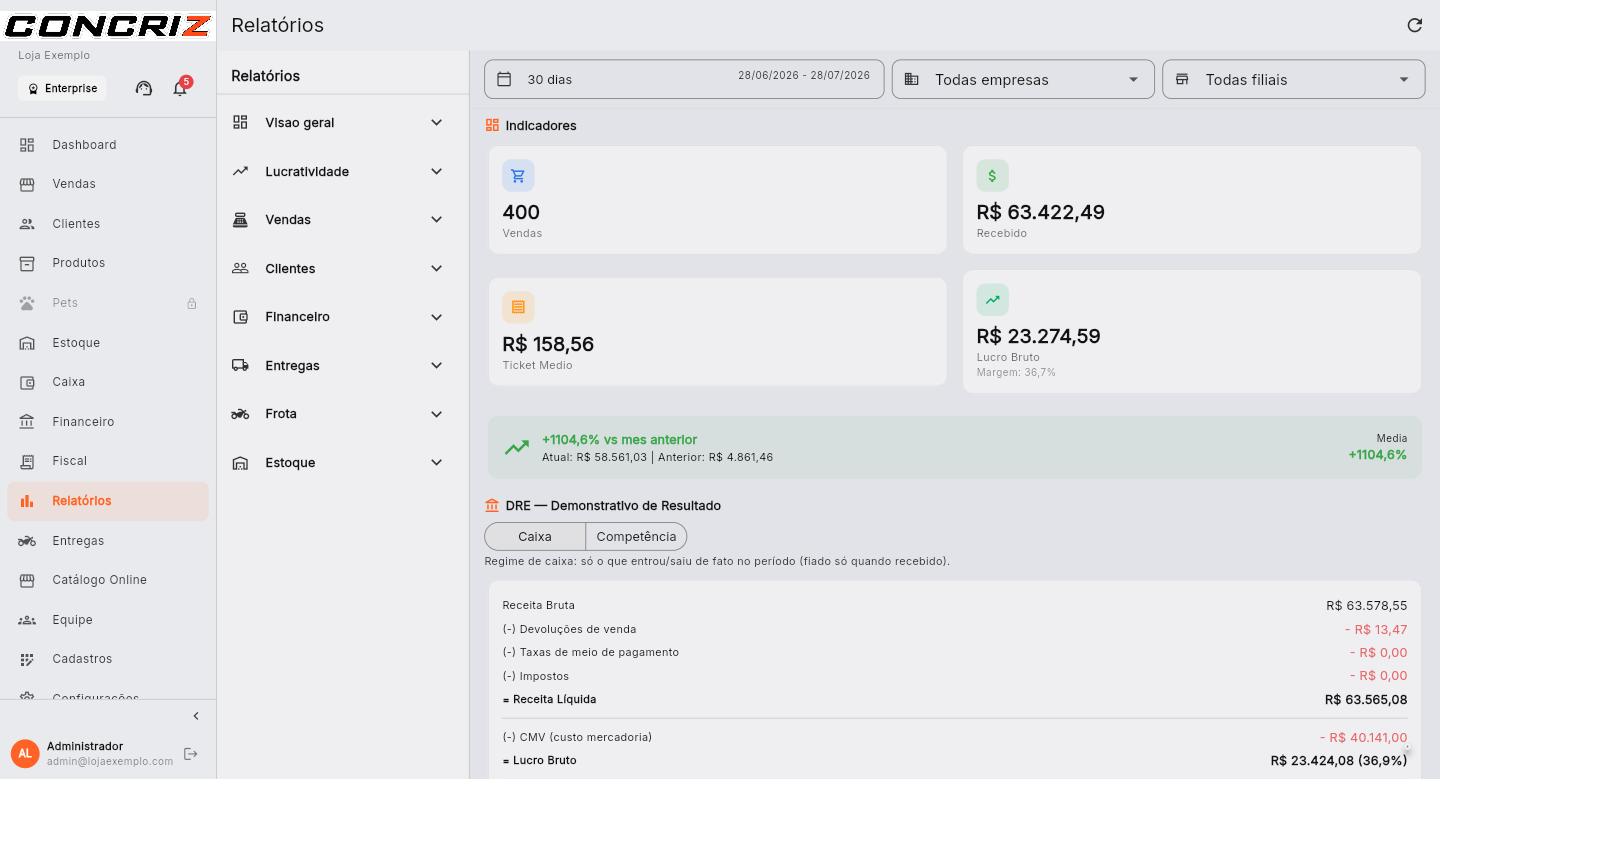Open the Todas empresas dropdown
Image resolution: width=1600 pixels, height=865 pixels.
[x=1023, y=79]
